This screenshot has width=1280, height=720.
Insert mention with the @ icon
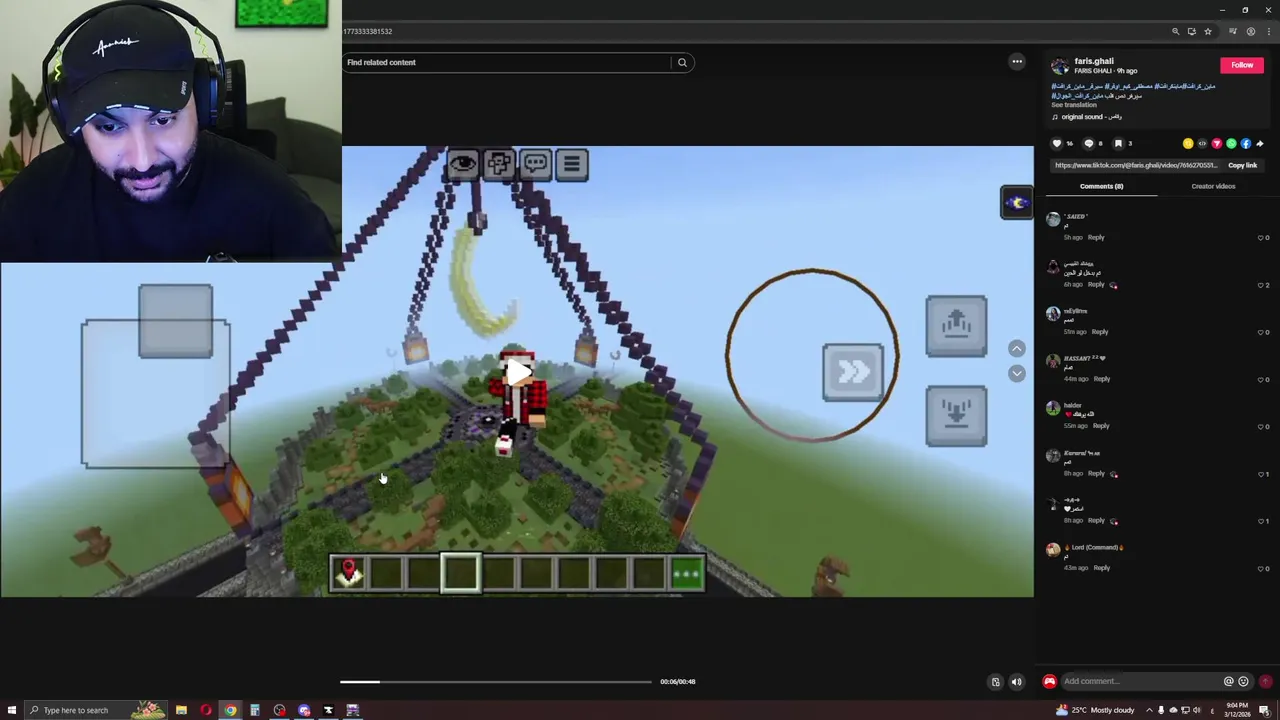point(1228,681)
